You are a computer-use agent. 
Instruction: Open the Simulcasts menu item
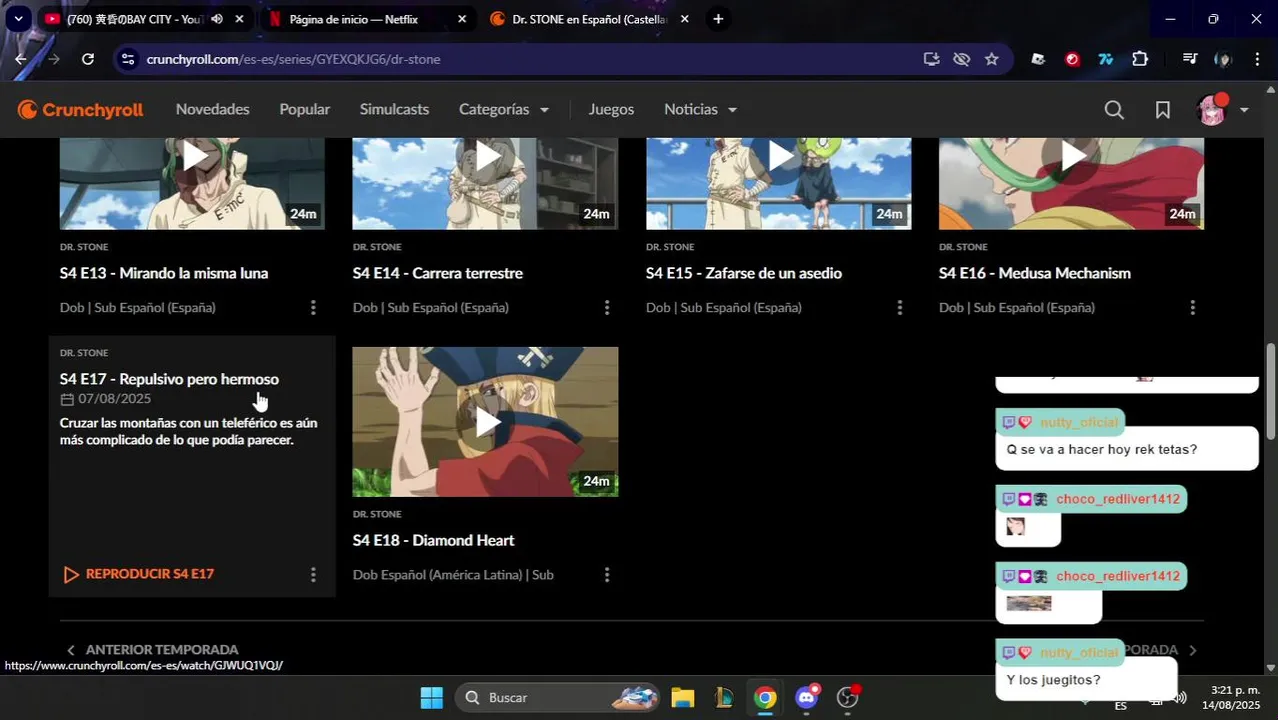(394, 110)
